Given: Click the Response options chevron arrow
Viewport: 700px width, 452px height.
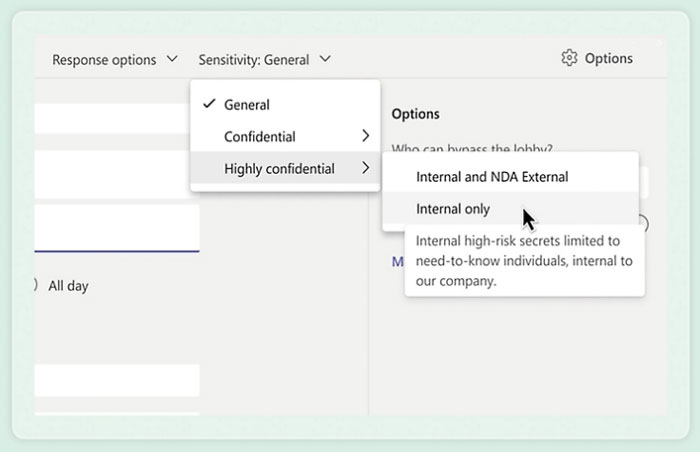Looking at the screenshot, I should click(172, 59).
